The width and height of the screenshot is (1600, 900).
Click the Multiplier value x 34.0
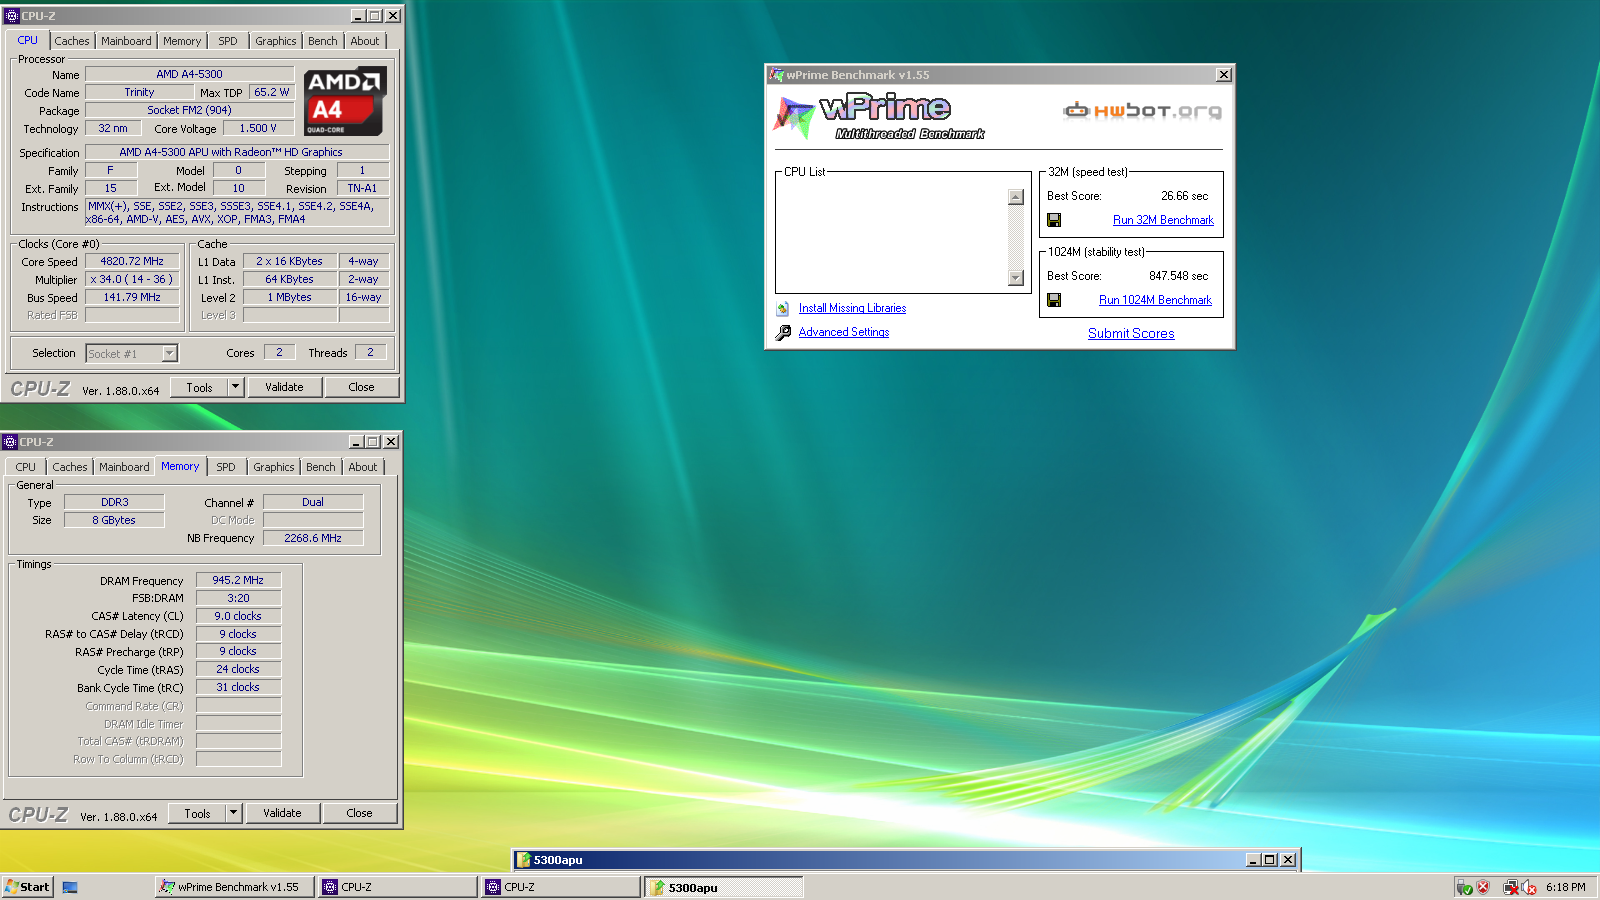coord(132,279)
